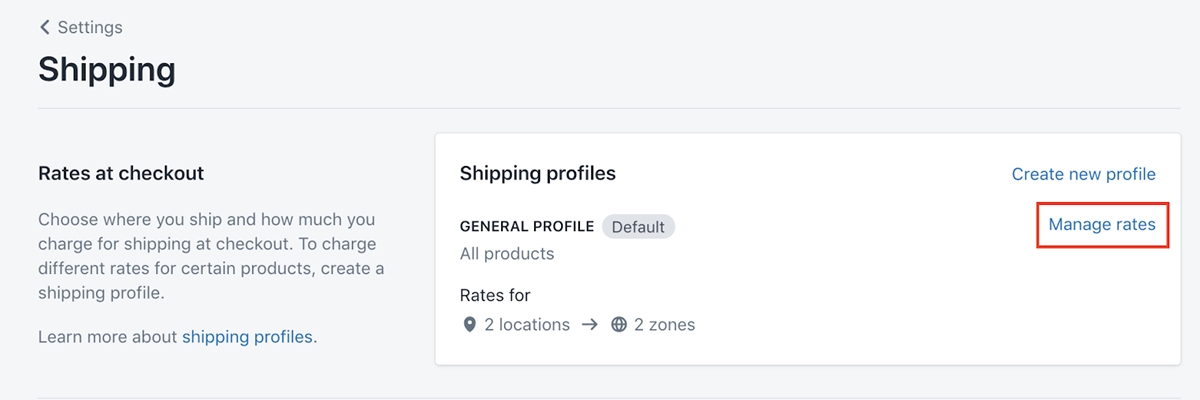Click the location pin icon

[469, 325]
